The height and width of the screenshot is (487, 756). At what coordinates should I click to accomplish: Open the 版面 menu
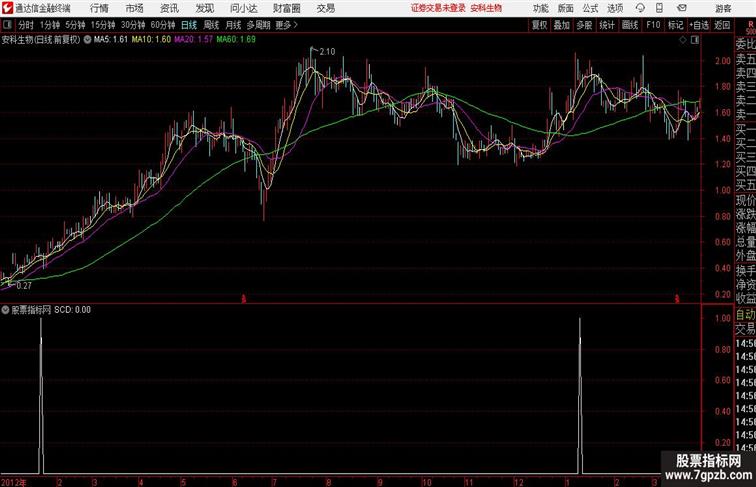point(566,8)
